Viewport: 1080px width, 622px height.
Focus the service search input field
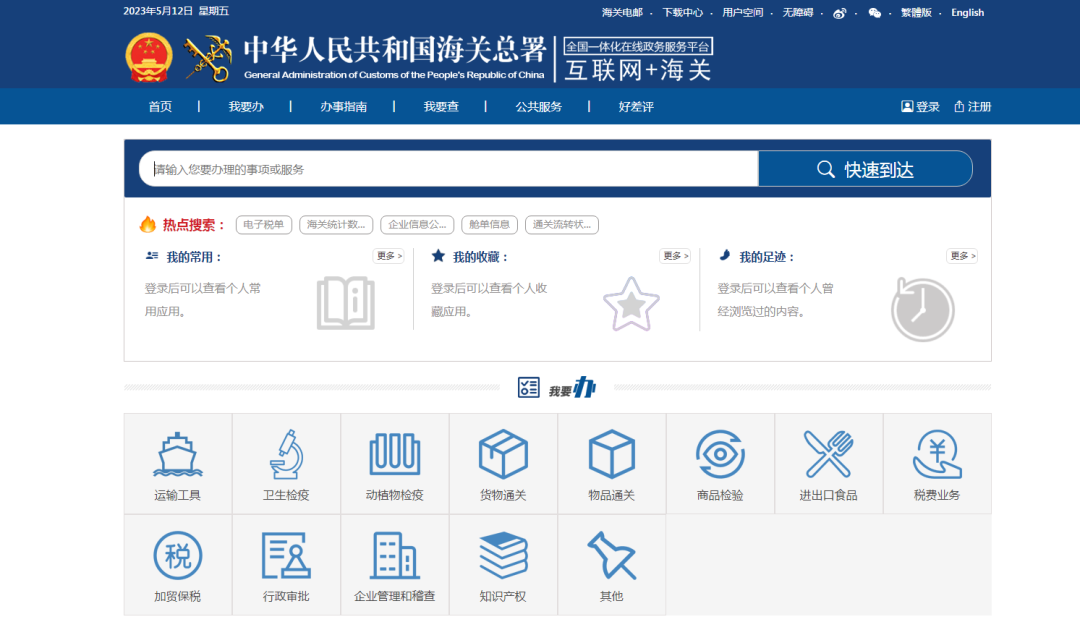(448, 169)
